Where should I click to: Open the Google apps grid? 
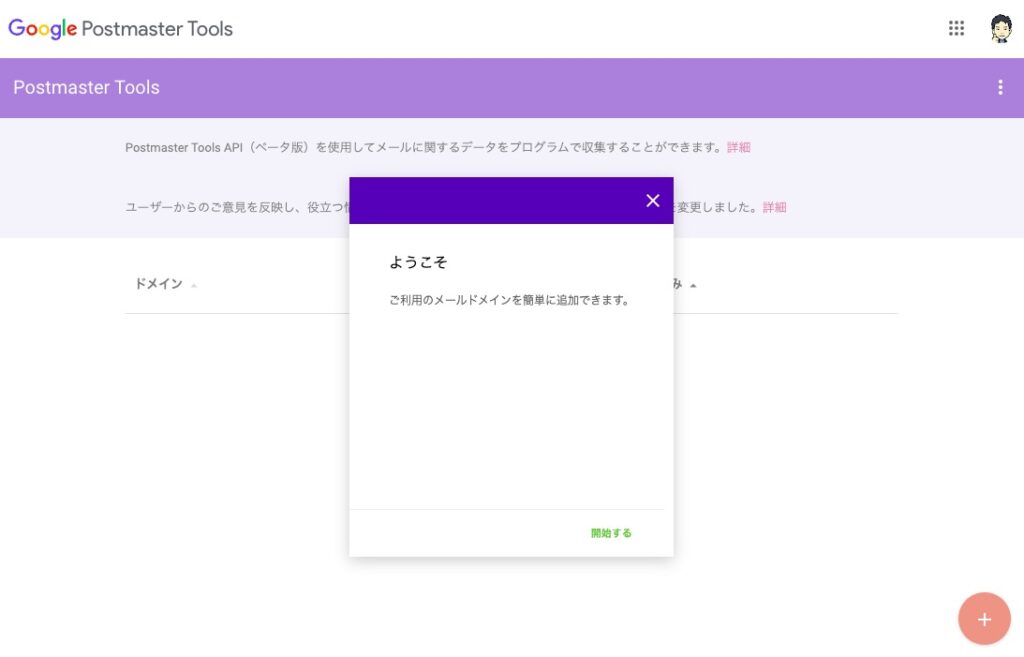(x=956, y=28)
